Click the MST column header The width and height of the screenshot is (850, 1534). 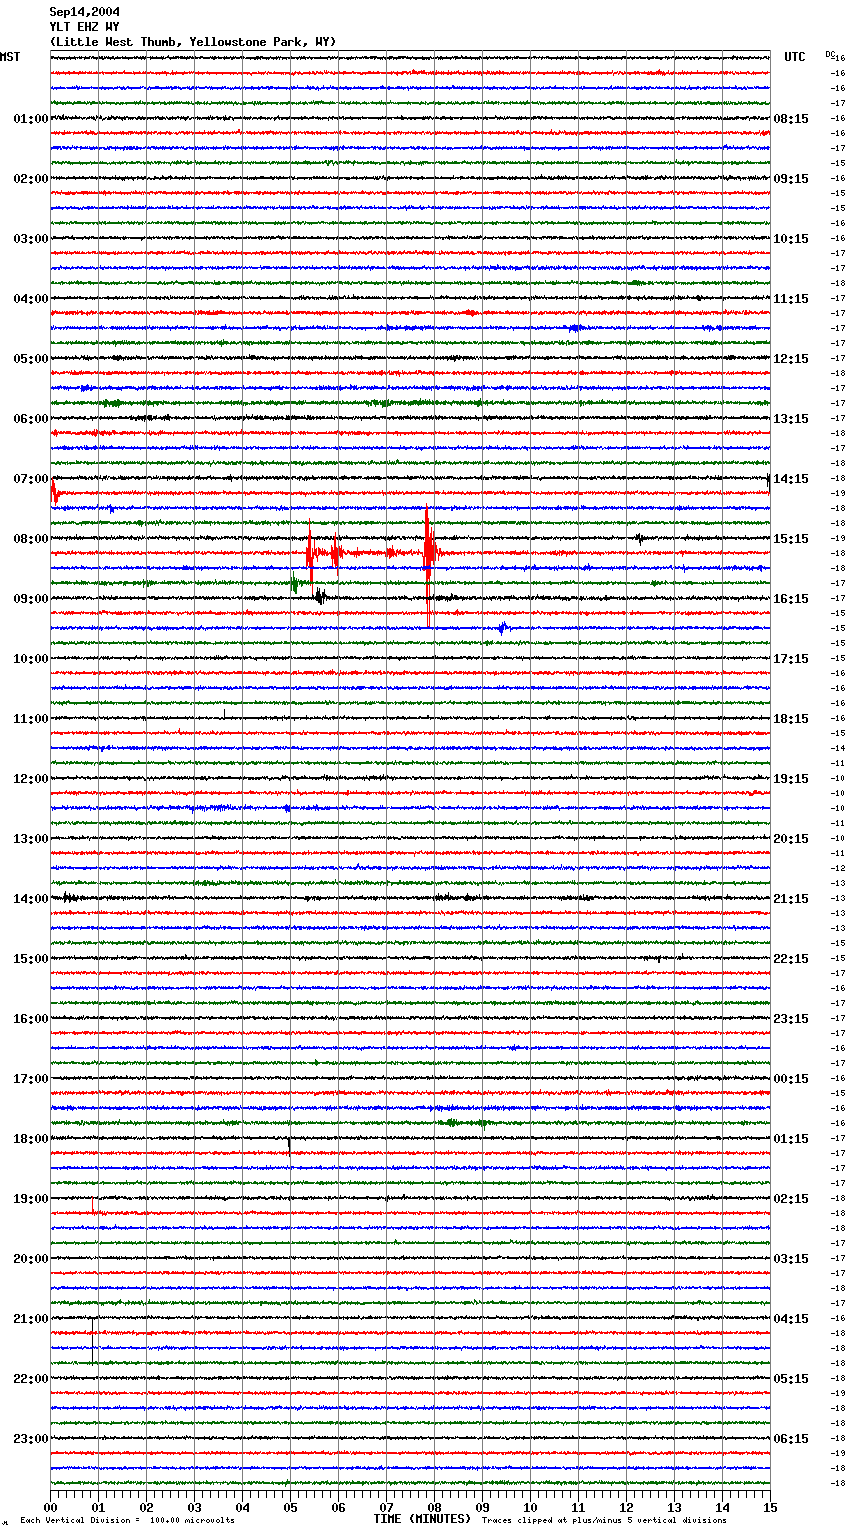(x=10, y=57)
